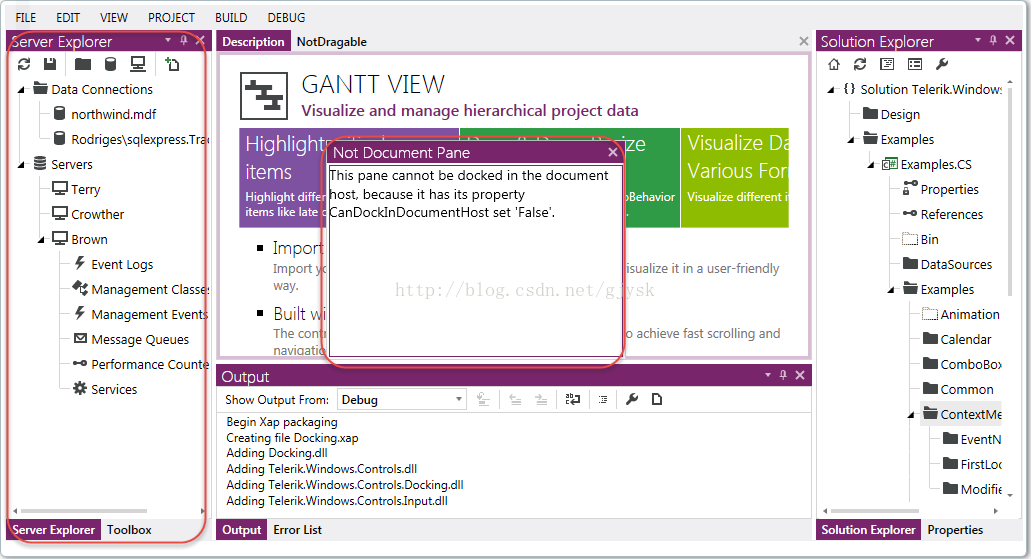Viewport: 1031px width, 559px height.
Task: Switch to the Error List tab
Action: [298, 530]
